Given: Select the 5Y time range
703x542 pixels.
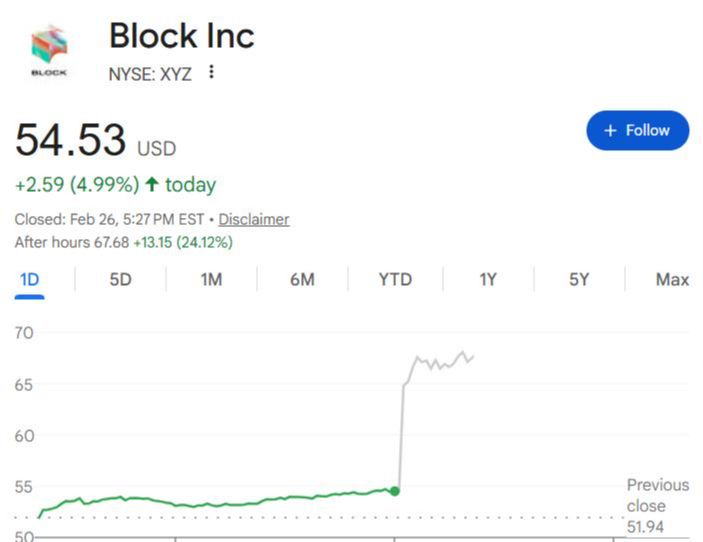Looking at the screenshot, I should pyautogui.click(x=579, y=280).
